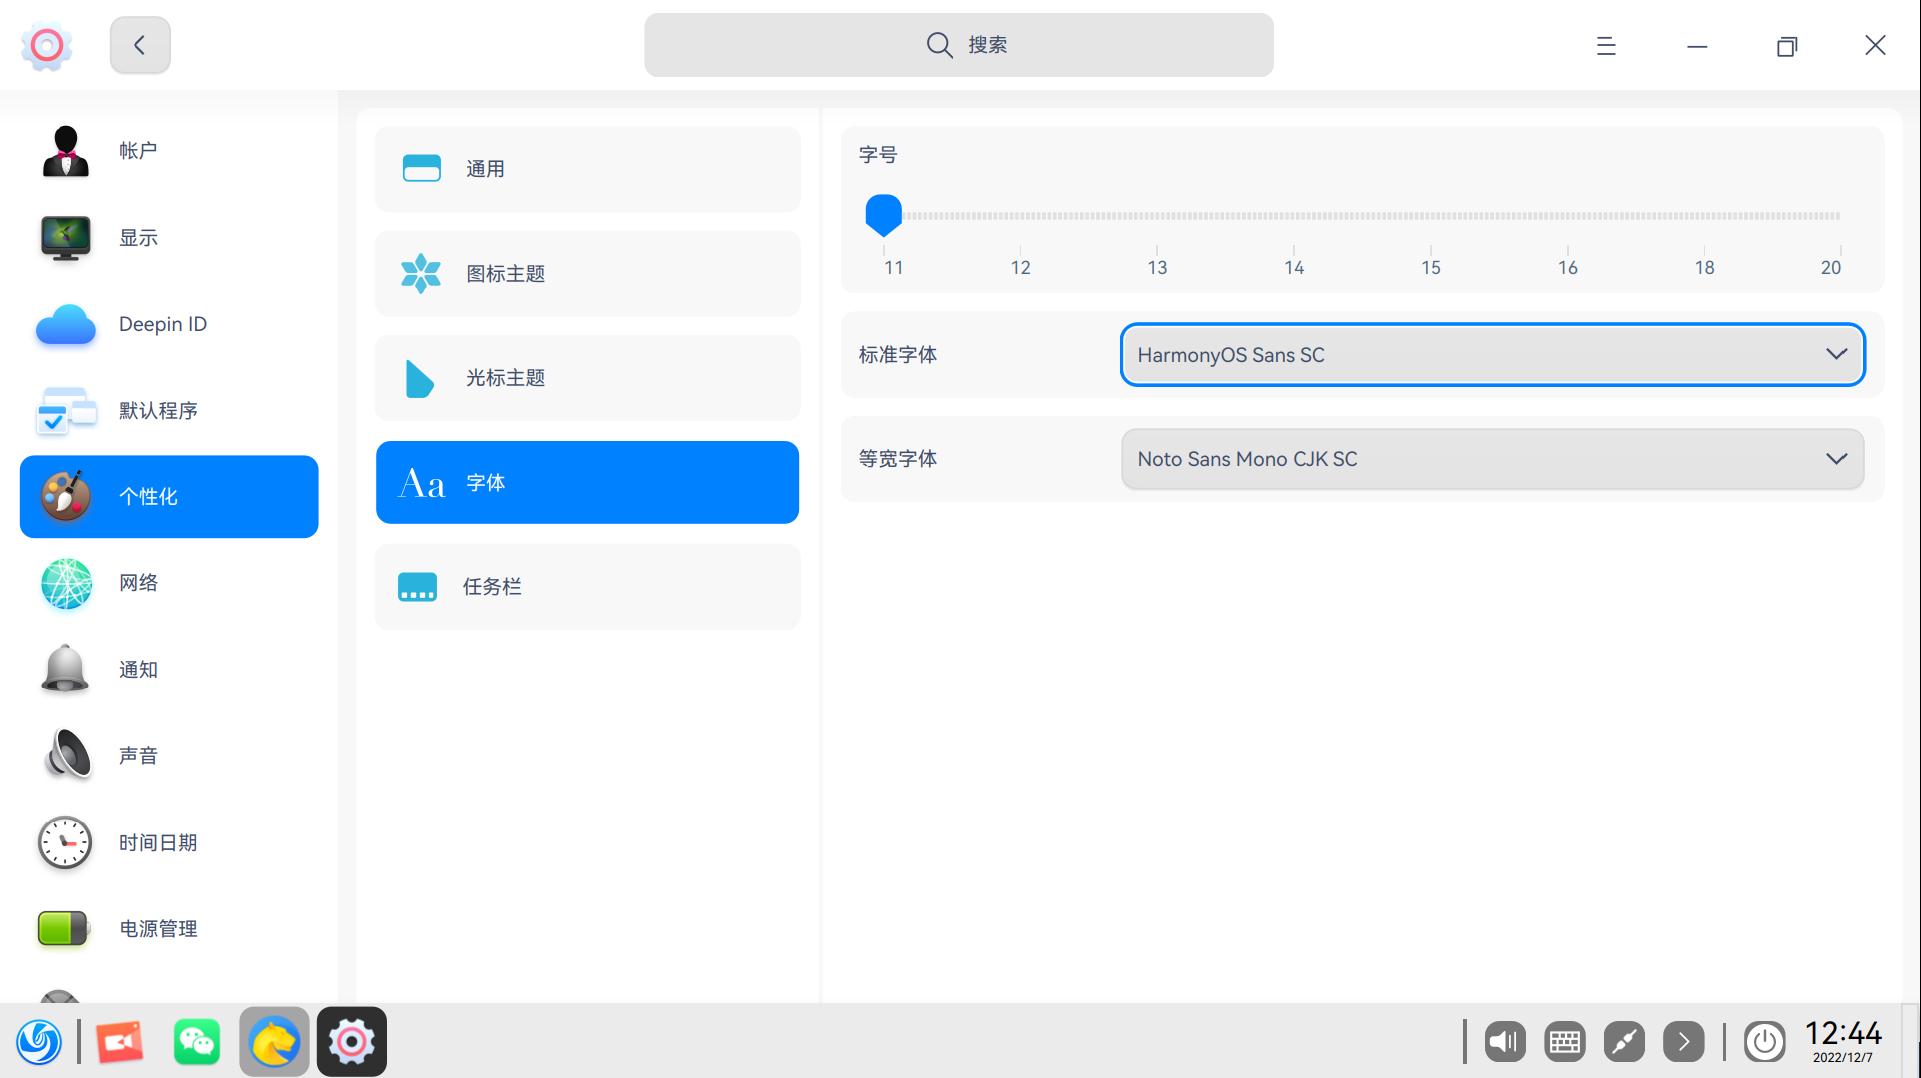Screen dimensions: 1921x1078
Task: Open the hamburger menu near window controls
Action: tap(1605, 45)
